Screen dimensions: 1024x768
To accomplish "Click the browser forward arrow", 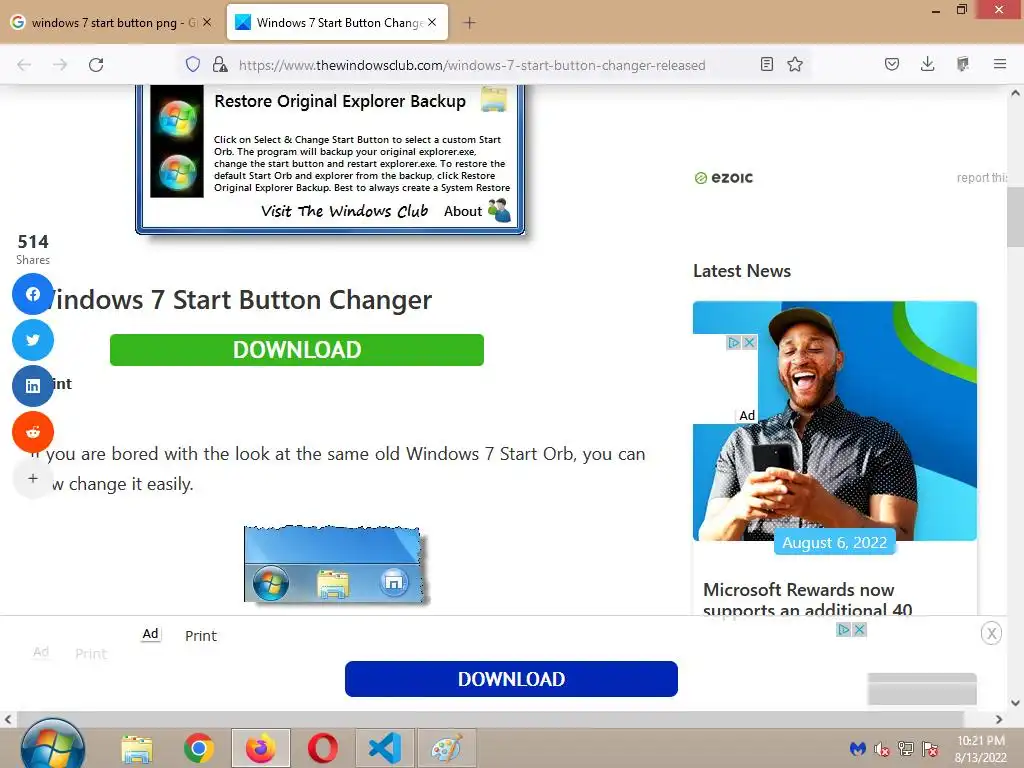I will (x=60, y=65).
